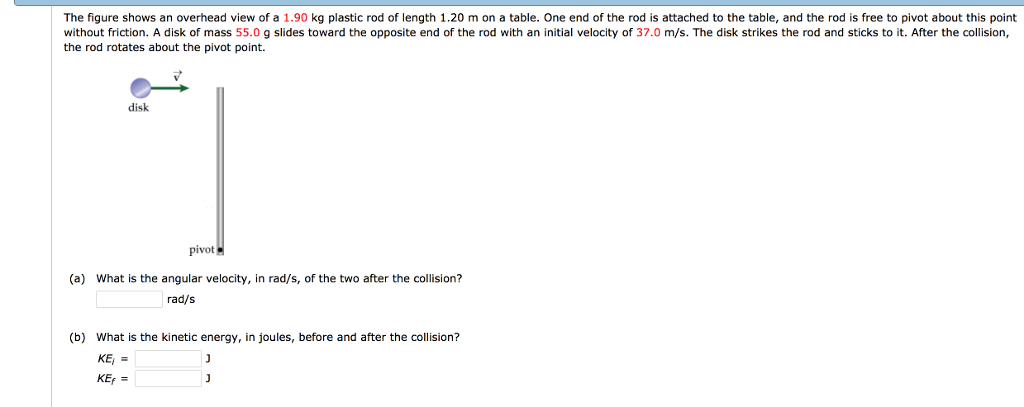Click the vertical gray rod in the diagram
This screenshot has height=407, width=1024.
click(220, 165)
